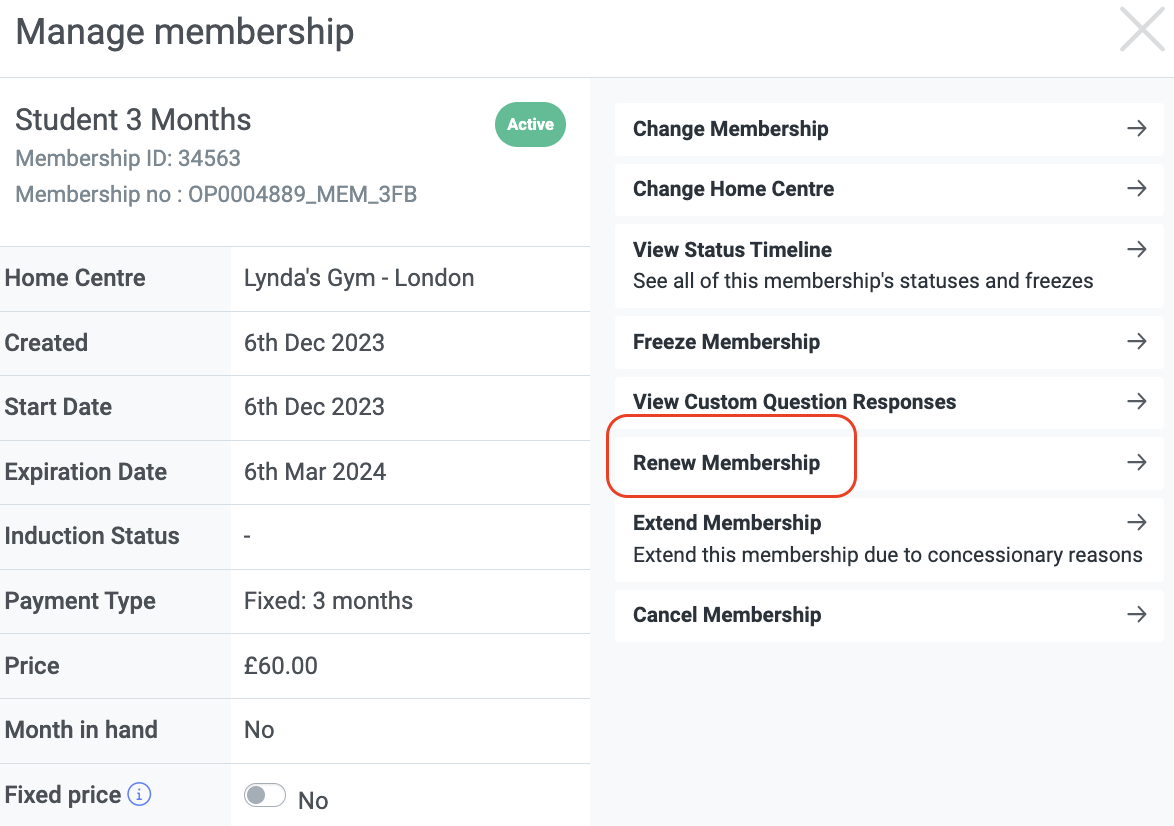Open View Status Timeline
This screenshot has width=1174, height=826.
coord(889,265)
